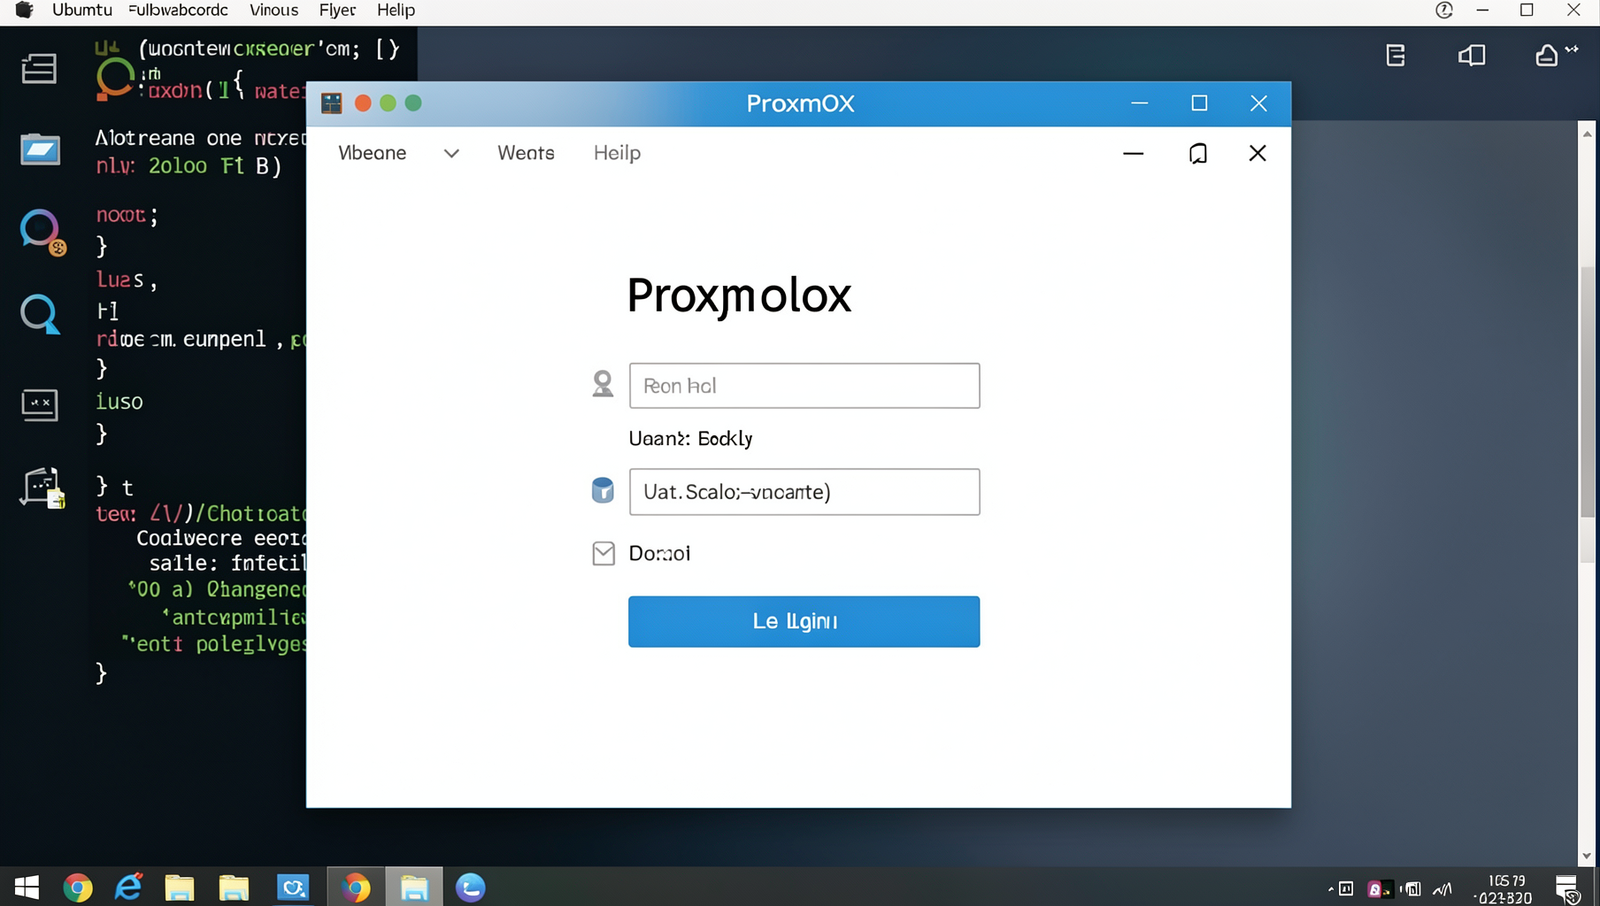Screen dimensions: 1600x906
Task: Open the round blue app in taskbar
Action: 470,887
